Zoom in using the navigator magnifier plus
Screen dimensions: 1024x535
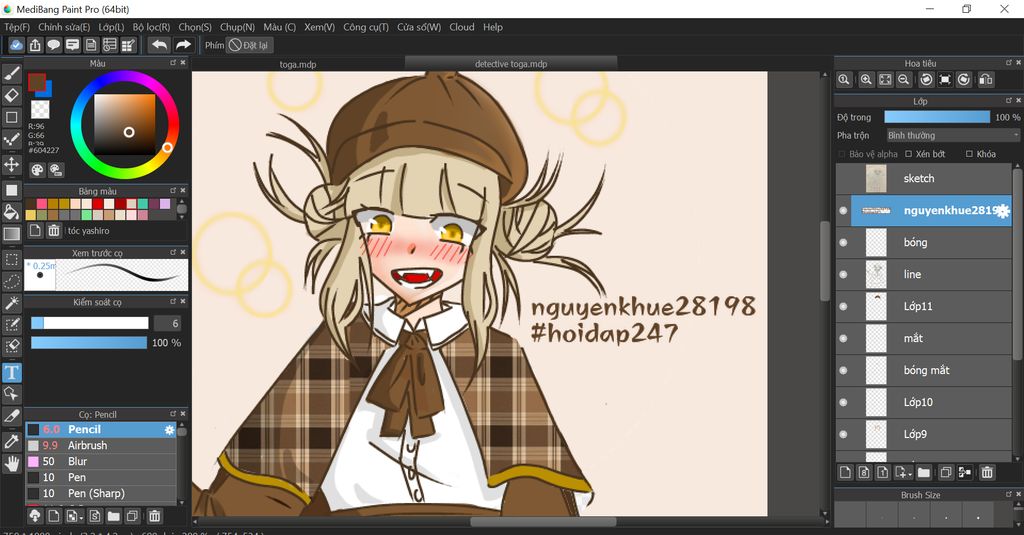[x=866, y=80]
